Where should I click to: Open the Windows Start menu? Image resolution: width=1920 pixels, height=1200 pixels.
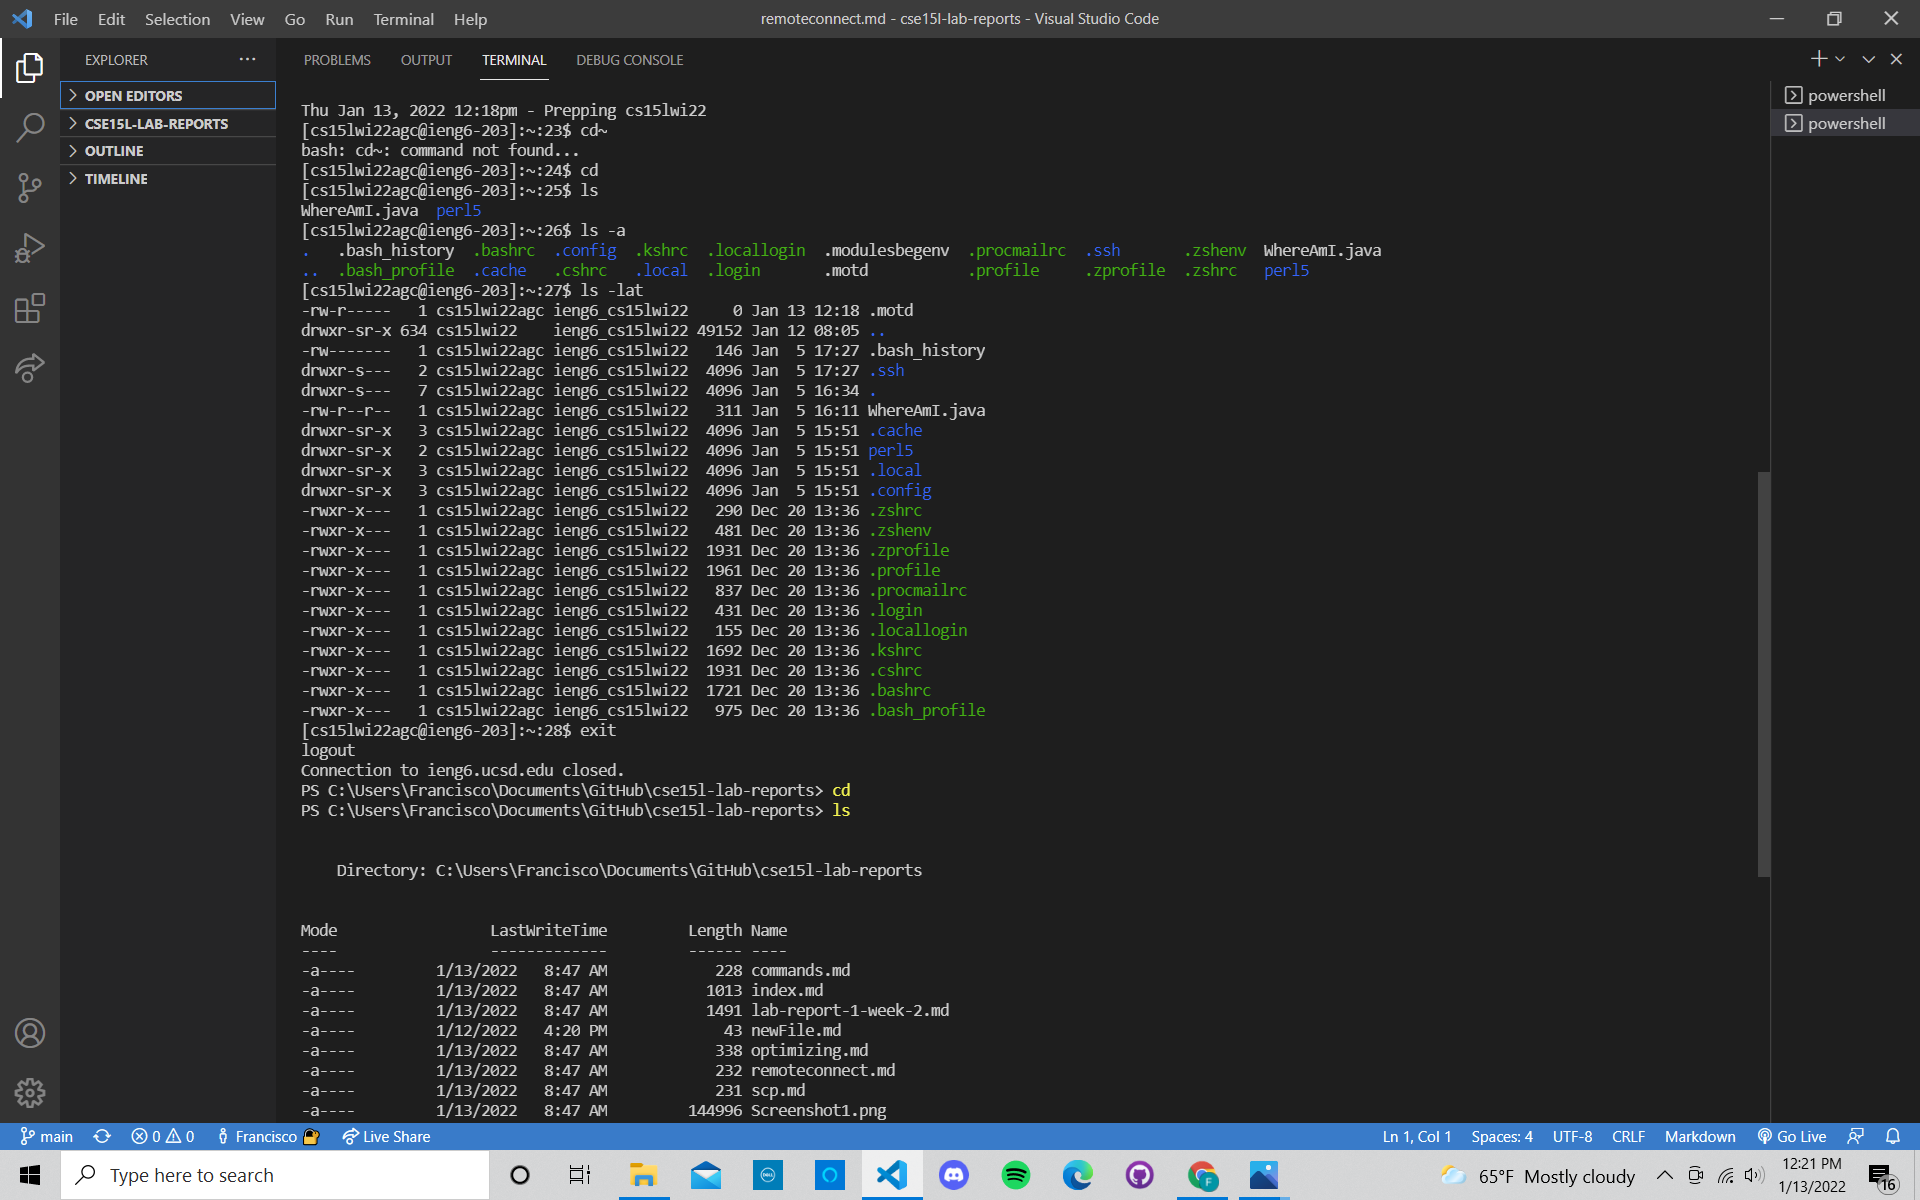(30, 1175)
